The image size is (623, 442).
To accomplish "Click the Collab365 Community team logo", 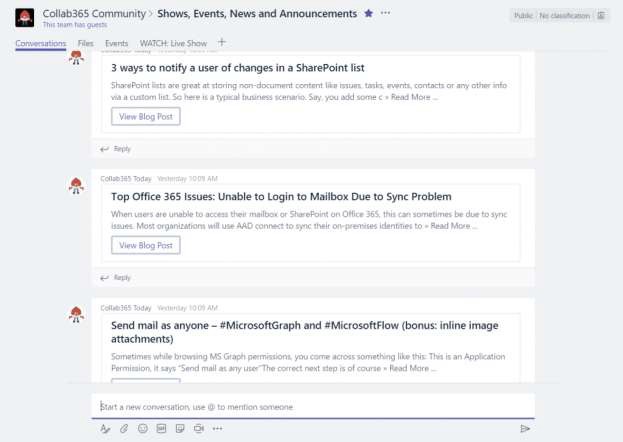I will click(x=25, y=17).
